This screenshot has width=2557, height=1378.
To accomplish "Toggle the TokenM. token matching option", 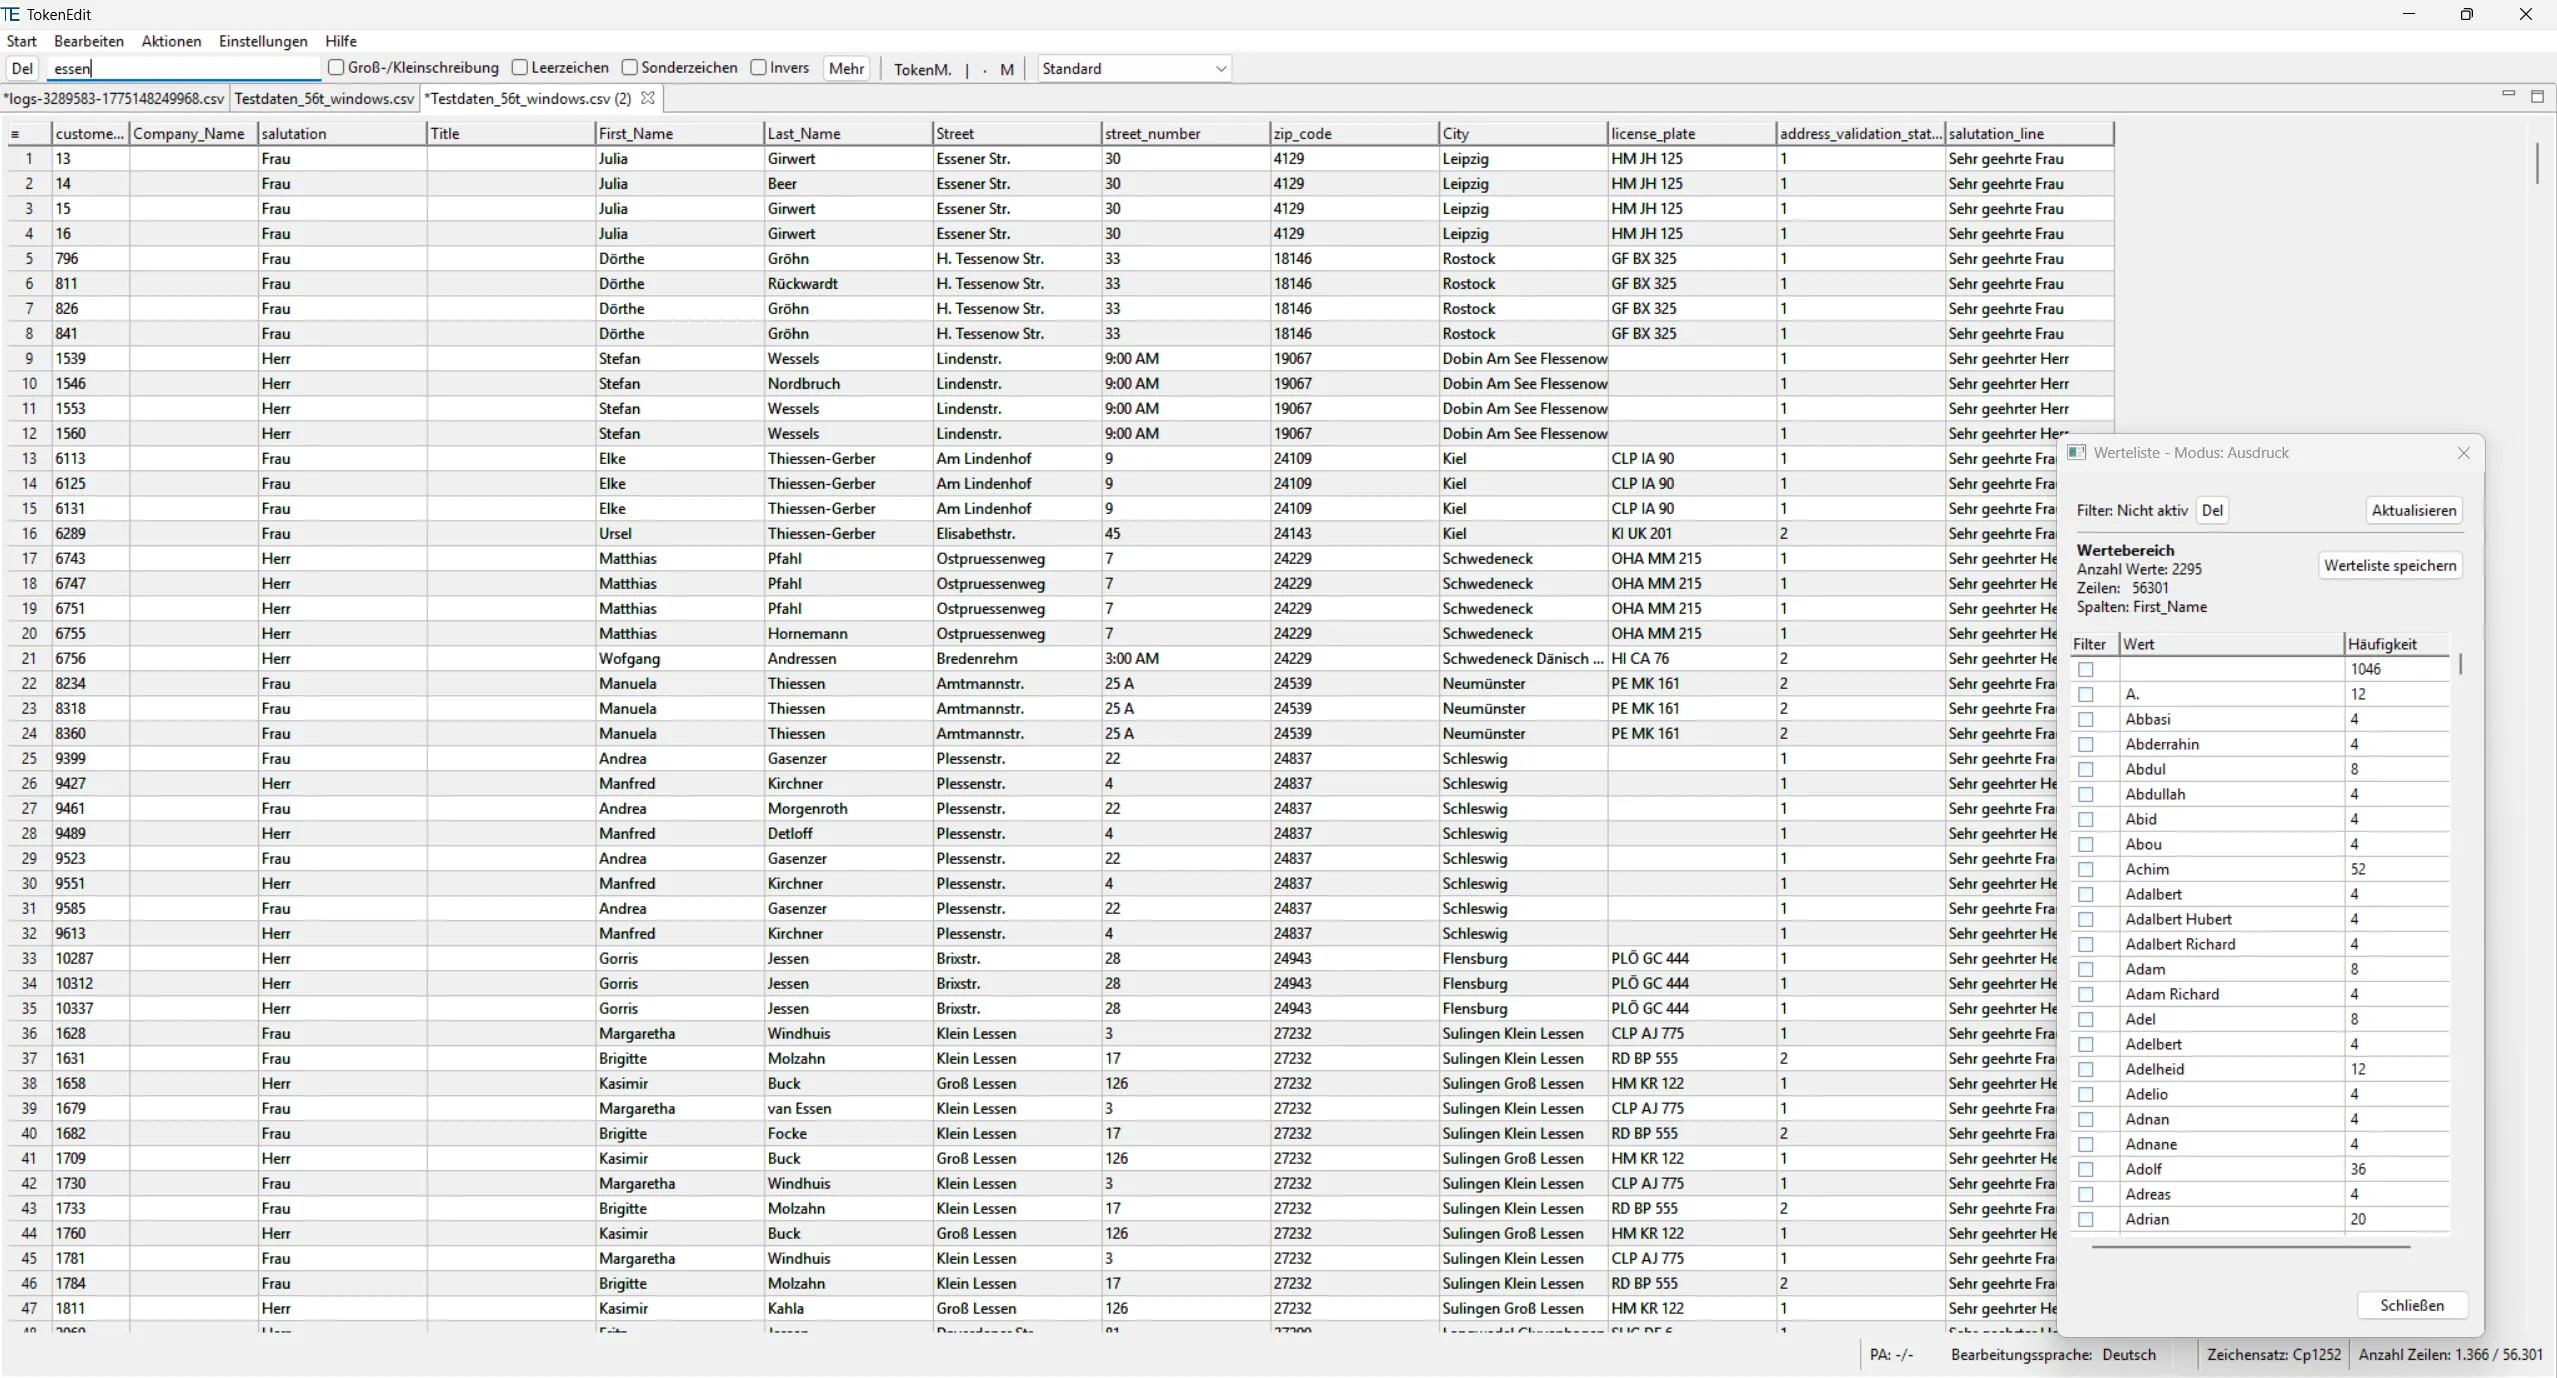I will point(922,68).
